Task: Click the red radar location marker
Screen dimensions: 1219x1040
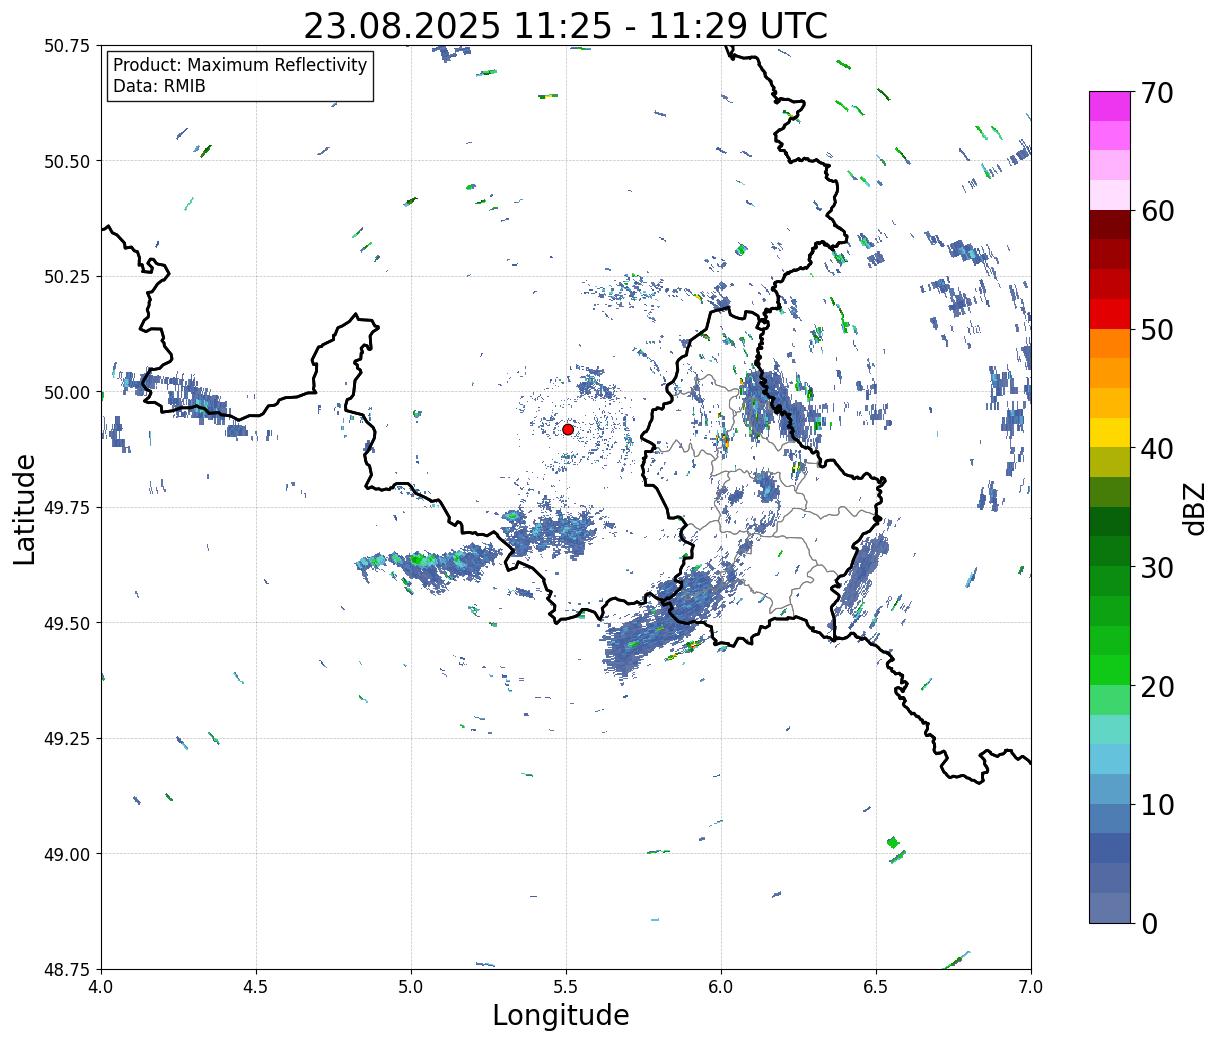Action: click(x=568, y=429)
